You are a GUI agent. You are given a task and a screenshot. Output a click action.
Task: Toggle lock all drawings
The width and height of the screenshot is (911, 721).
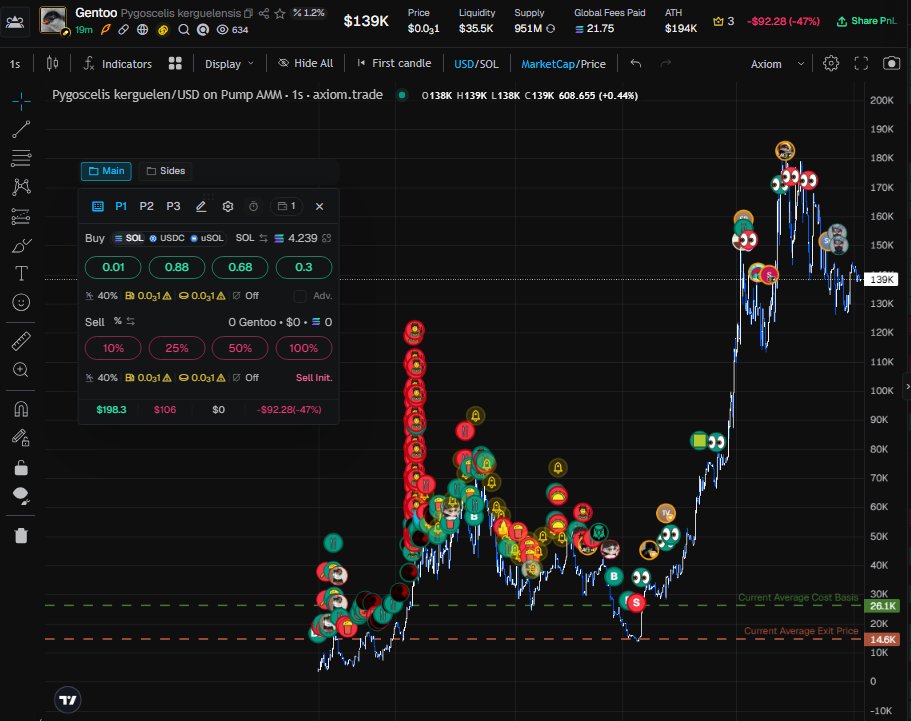21,467
